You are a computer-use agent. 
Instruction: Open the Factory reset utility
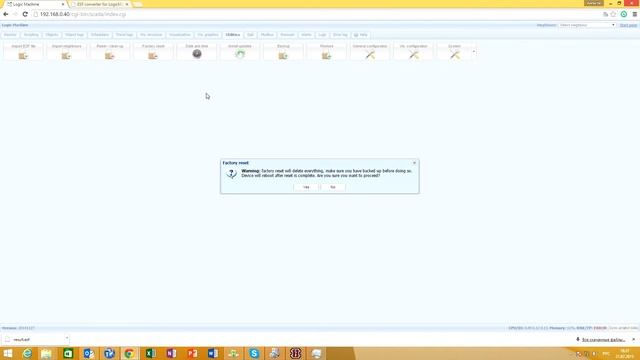153,52
